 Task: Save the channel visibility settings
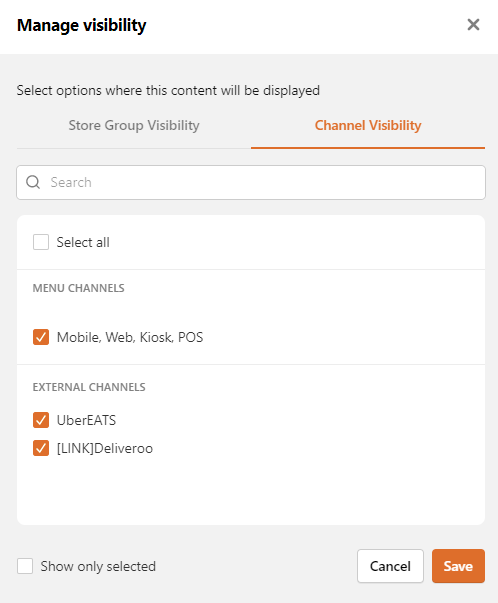coord(458,566)
